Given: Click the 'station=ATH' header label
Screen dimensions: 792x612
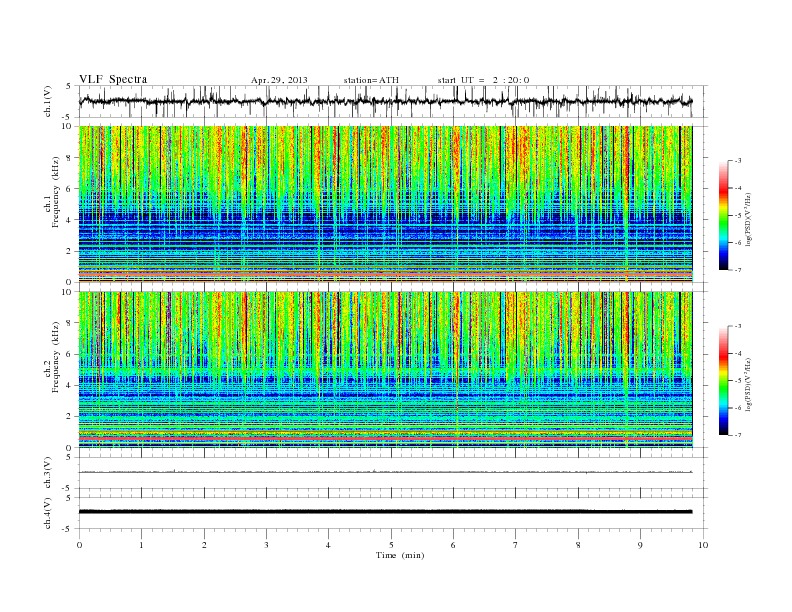Looking at the screenshot, I should (x=371, y=80).
